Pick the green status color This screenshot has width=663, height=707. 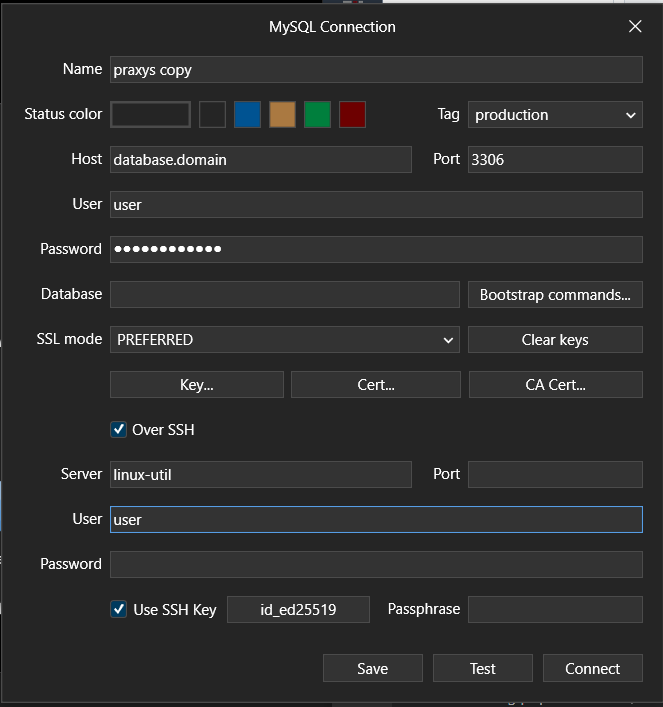coord(317,115)
